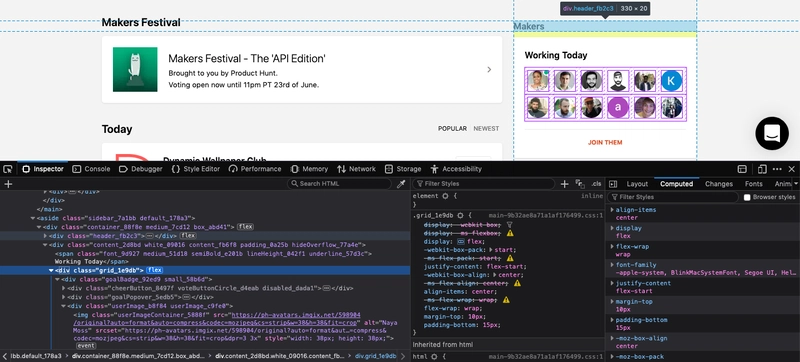The width and height of the screenshot is (800, 362).
Task: Select the div.grid_1e9db breadcrumb
Action: tap(376, 356)
